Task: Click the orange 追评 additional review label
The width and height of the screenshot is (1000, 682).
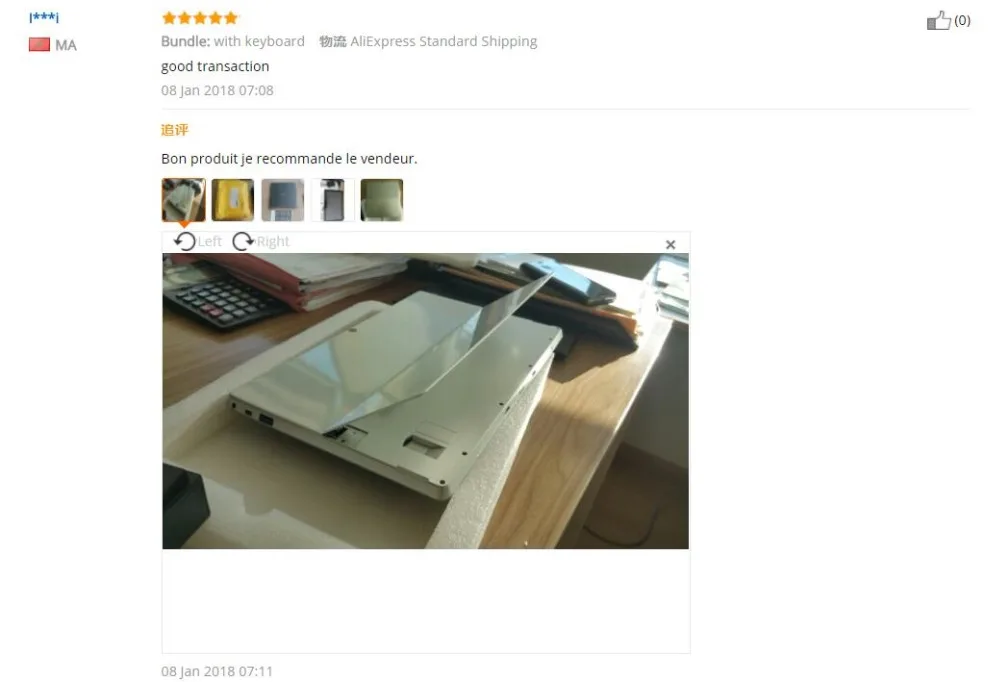Action: [174, 130]
